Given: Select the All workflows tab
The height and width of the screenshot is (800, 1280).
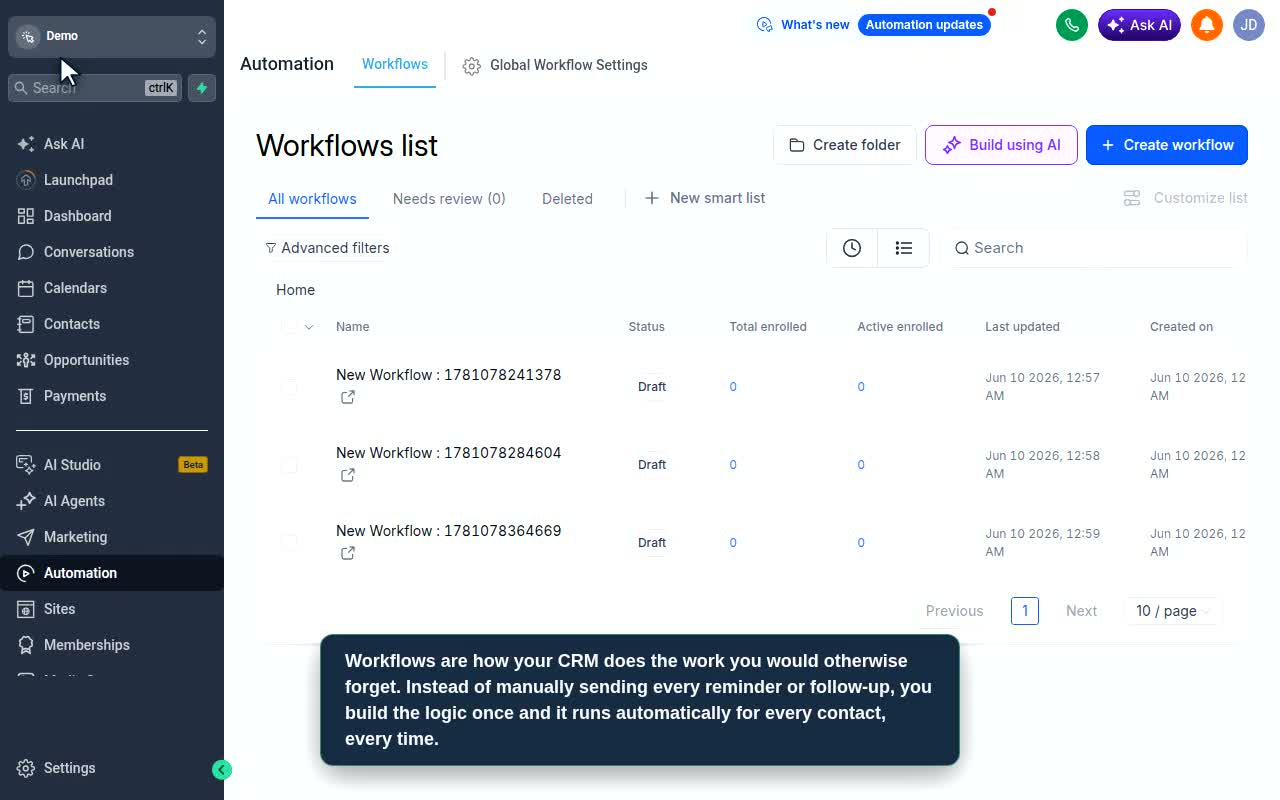Looking at the screenshot, I should (312, 199).
